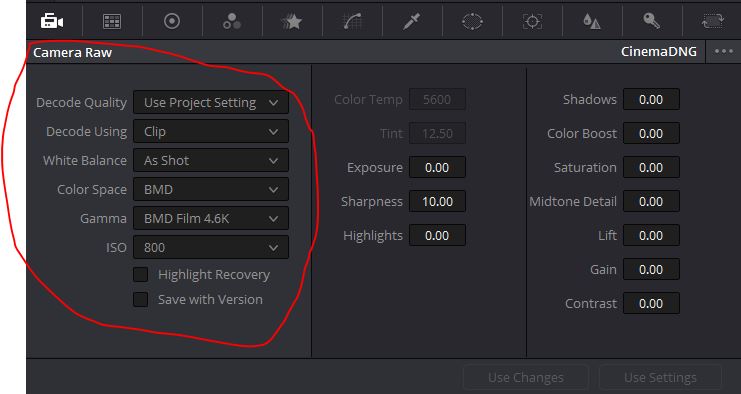Open the Decode Using dropdown

click(x=211, y=132)
